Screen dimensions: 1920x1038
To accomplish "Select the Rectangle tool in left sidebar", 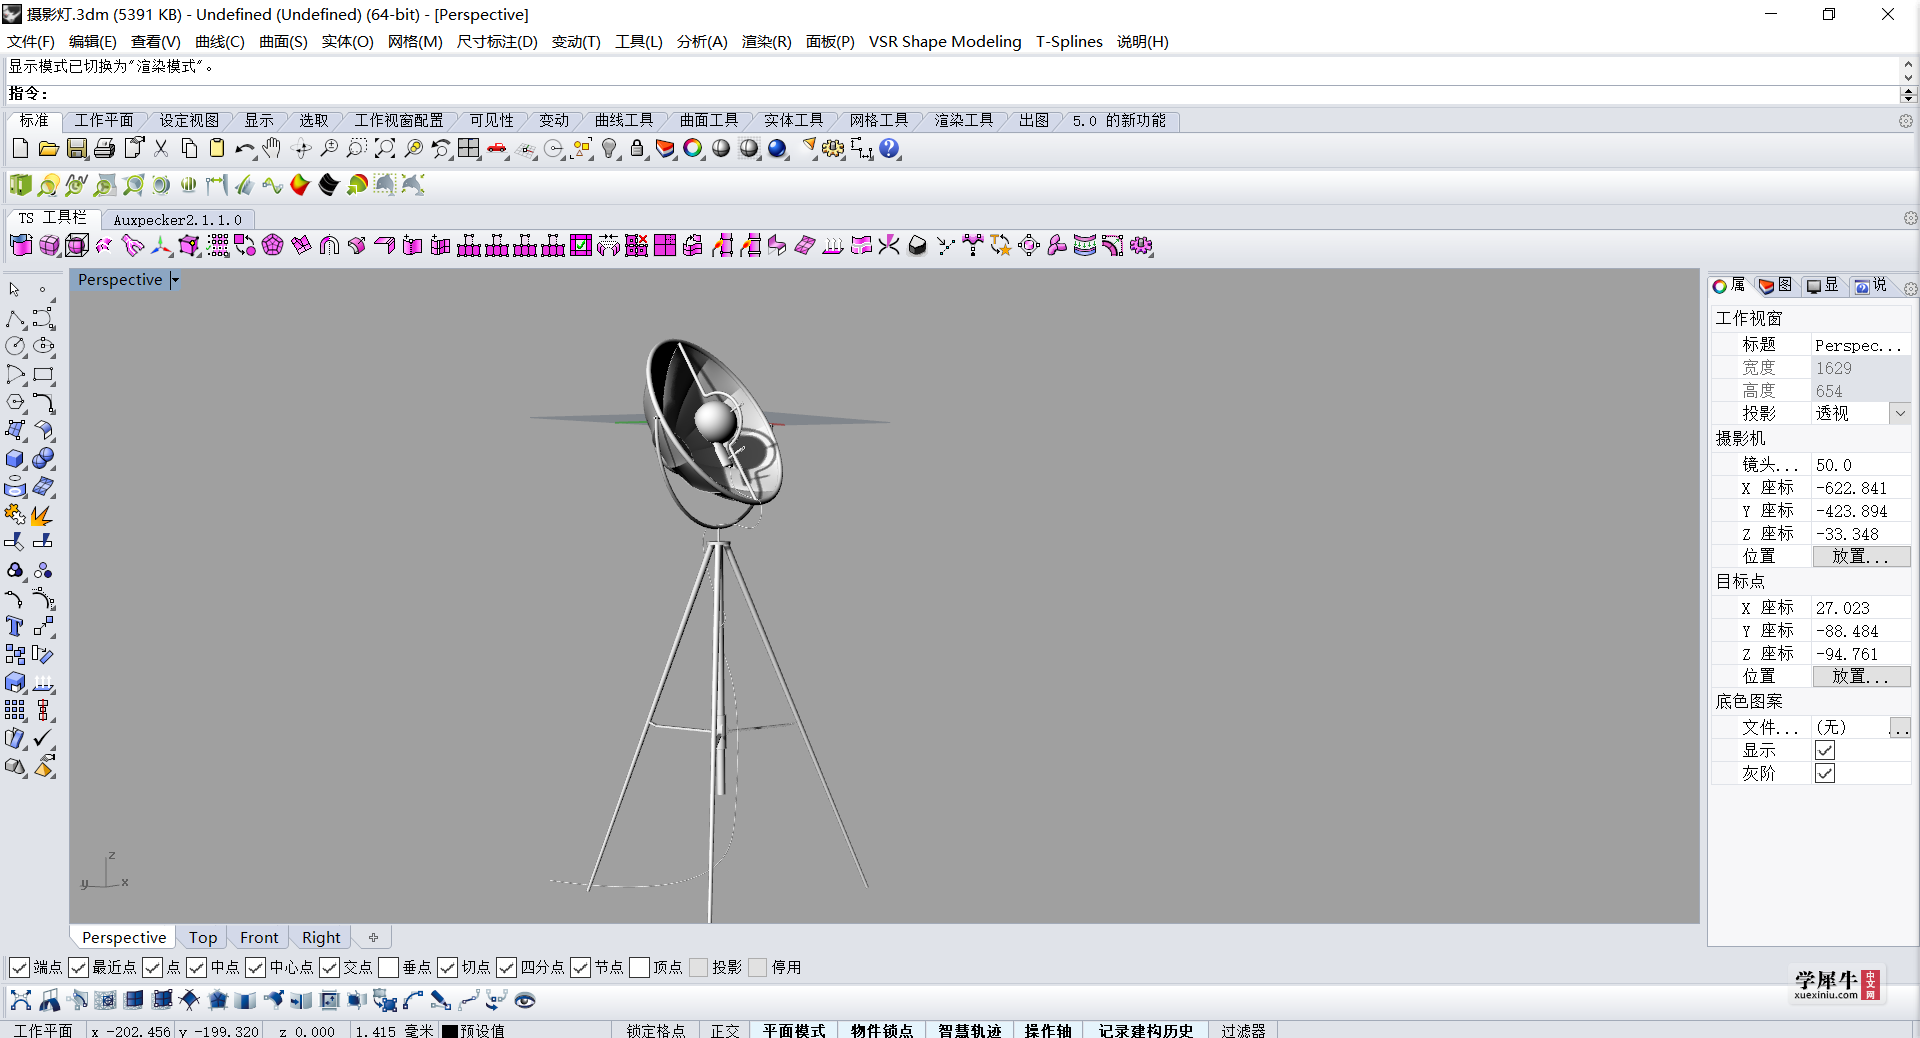I will [x=43, y=375].
